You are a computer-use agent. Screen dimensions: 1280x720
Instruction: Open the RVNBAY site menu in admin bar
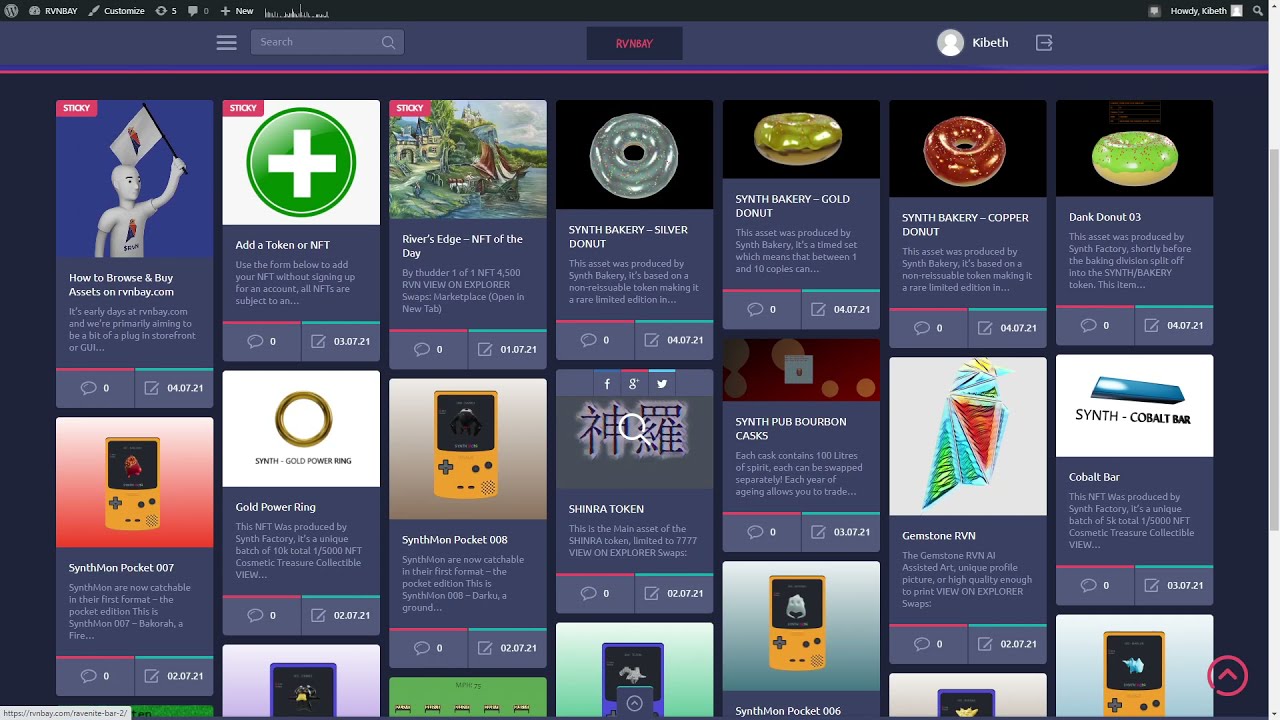click(51, 11)
